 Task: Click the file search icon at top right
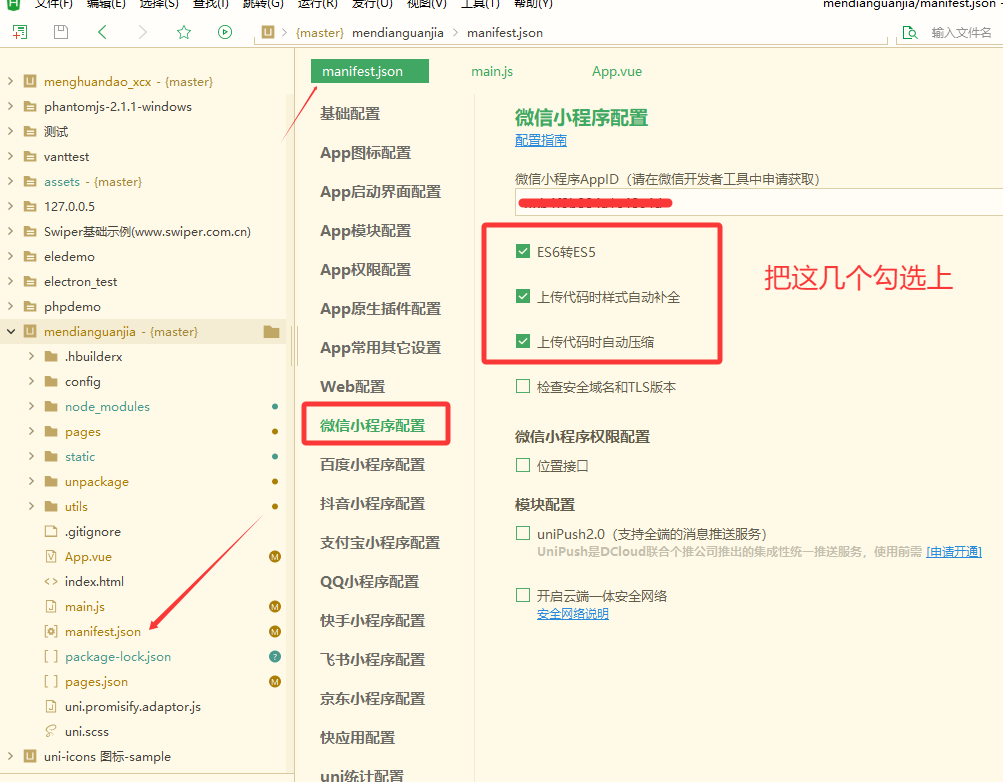pyautogui.click(x=910, y=33)
